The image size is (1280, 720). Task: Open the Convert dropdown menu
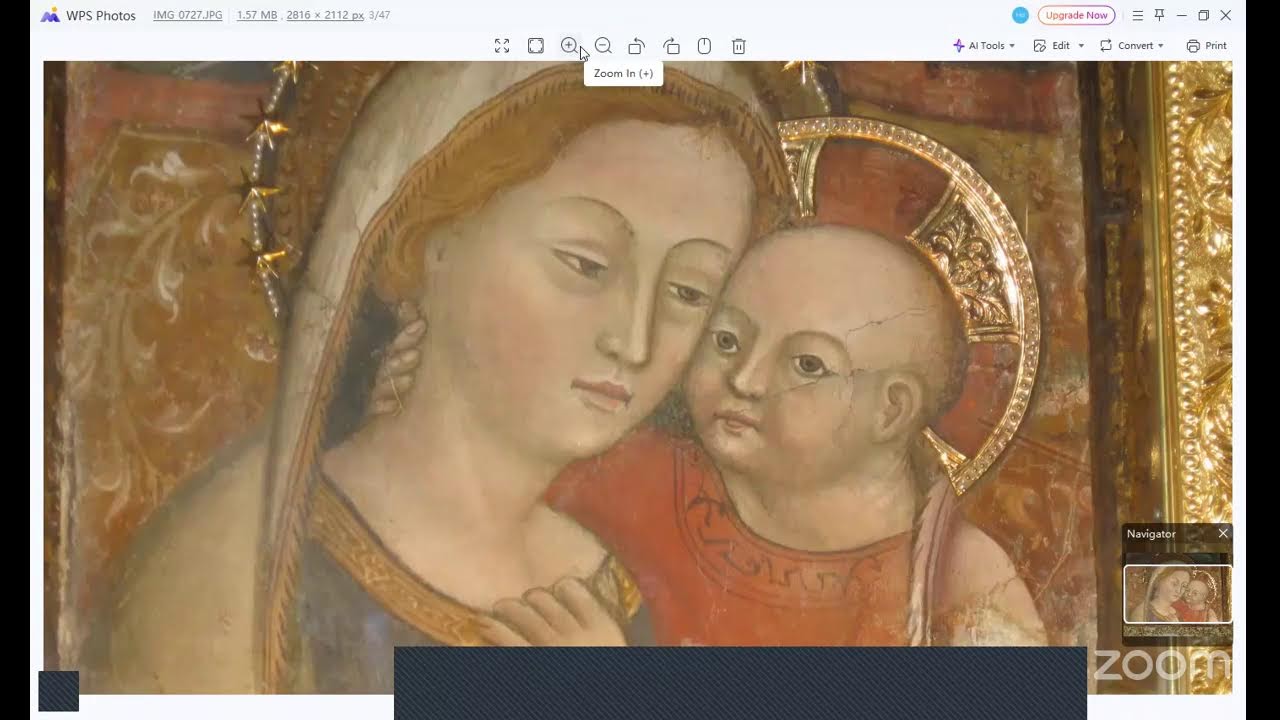point(1132,46)
